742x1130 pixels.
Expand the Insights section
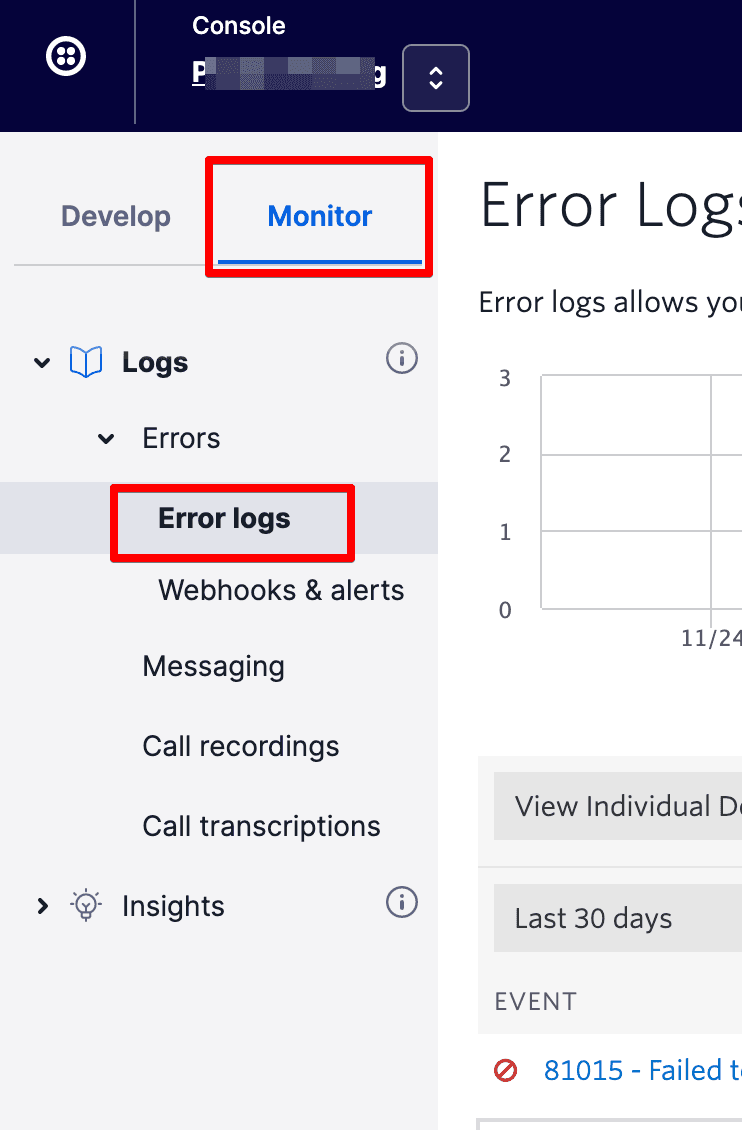tap(42, 906)
